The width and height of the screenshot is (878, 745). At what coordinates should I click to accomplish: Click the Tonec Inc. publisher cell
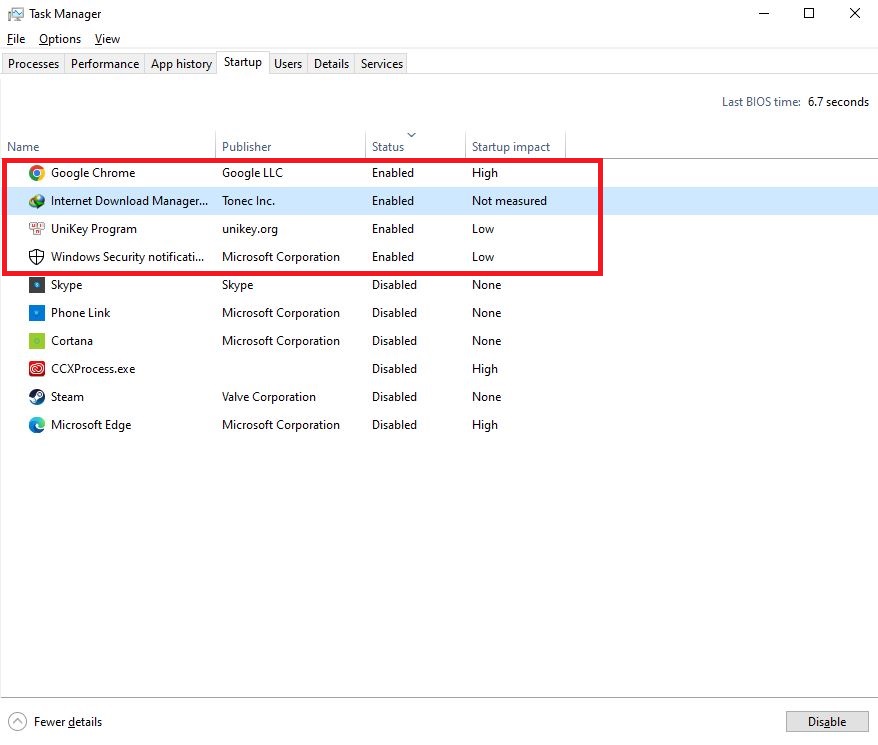point(248,201)
